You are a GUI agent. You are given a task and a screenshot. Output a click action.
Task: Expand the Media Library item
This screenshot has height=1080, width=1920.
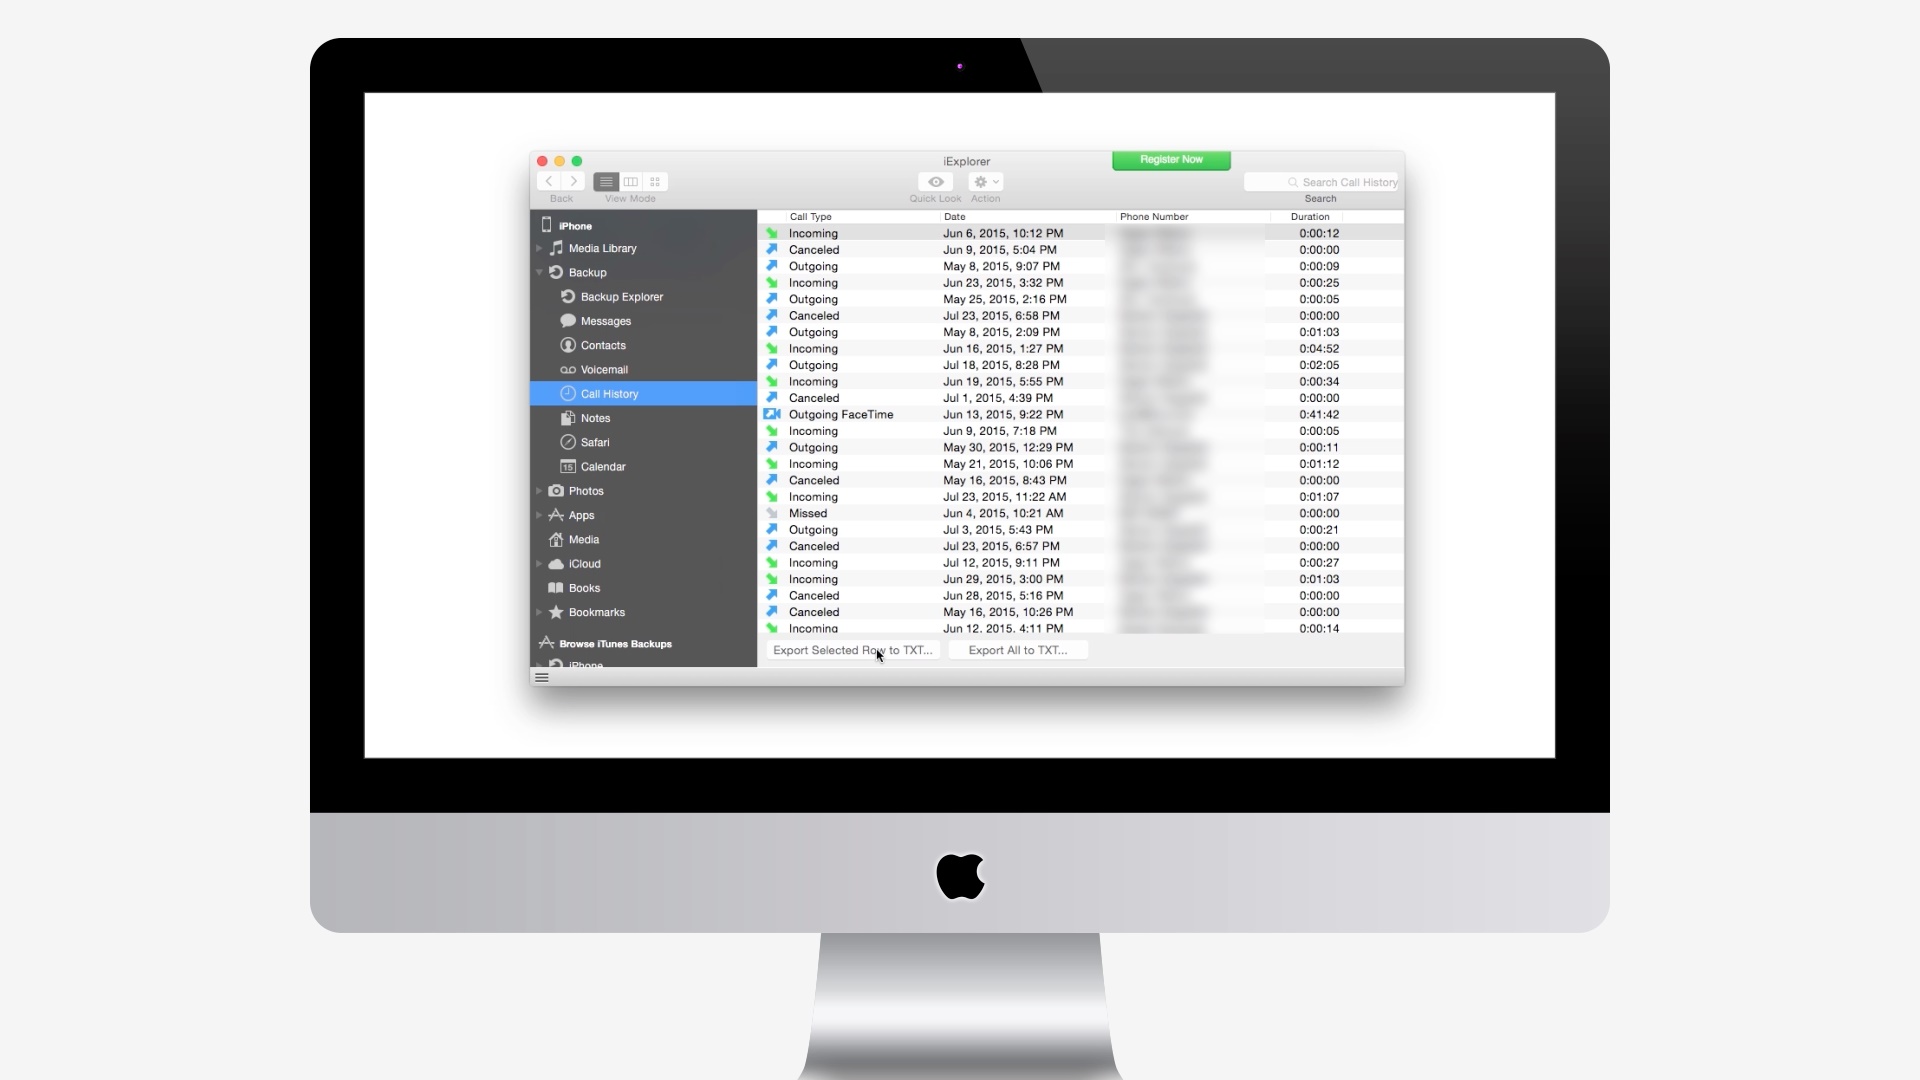(540, 248)
